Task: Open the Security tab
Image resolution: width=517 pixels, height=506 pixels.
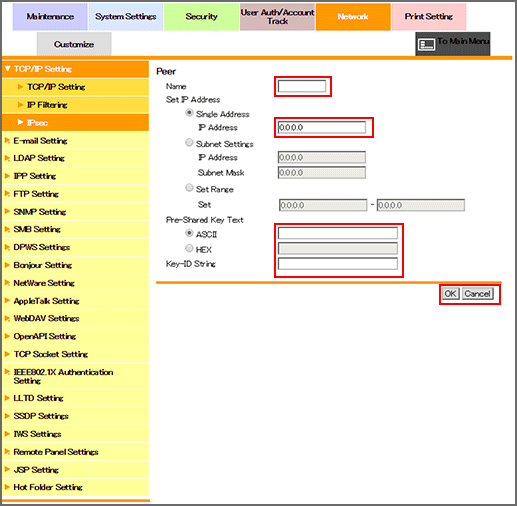Action: pos(201,17)
